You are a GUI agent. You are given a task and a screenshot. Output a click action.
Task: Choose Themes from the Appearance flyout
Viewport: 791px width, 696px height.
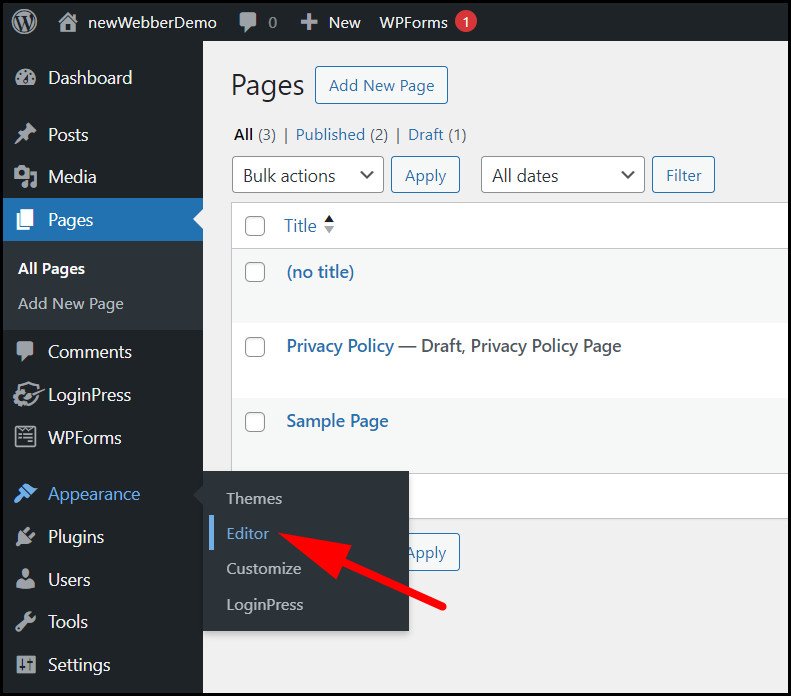254,498
